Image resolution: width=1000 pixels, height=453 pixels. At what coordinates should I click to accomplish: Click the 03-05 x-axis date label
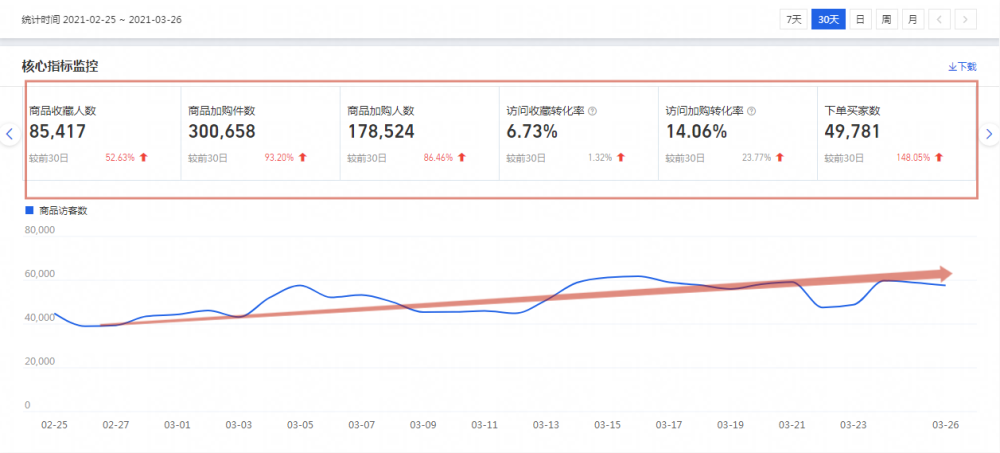pyautogui.click(x=300, y=425)
